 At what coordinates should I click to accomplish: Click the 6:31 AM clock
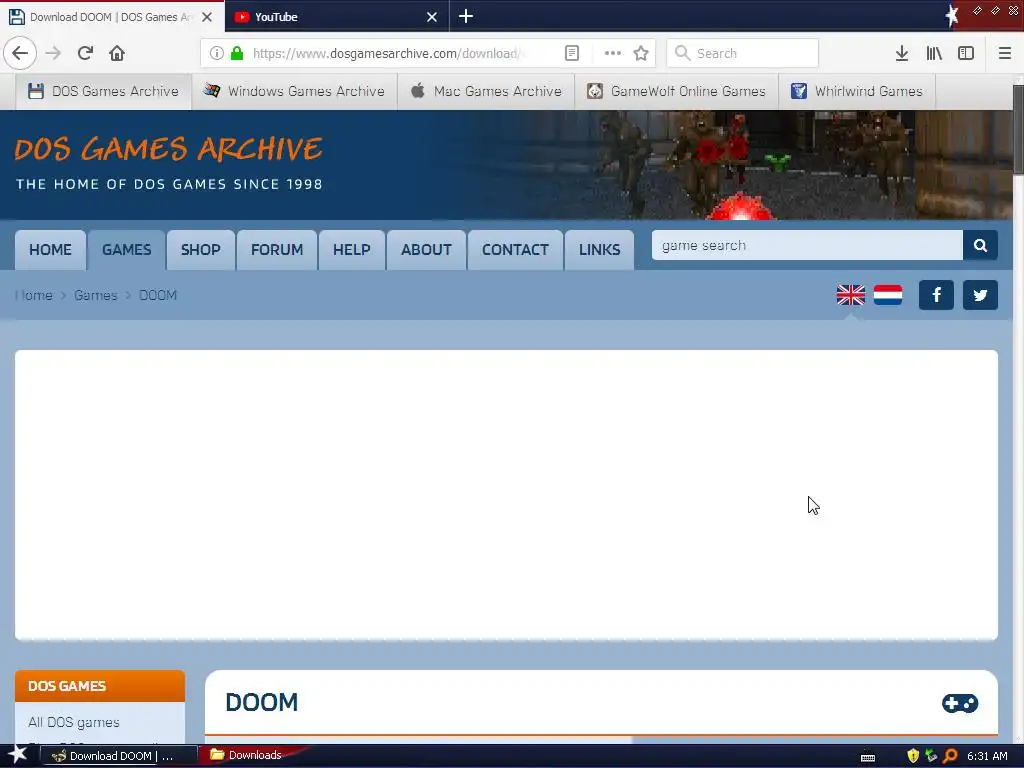[987, 756]
